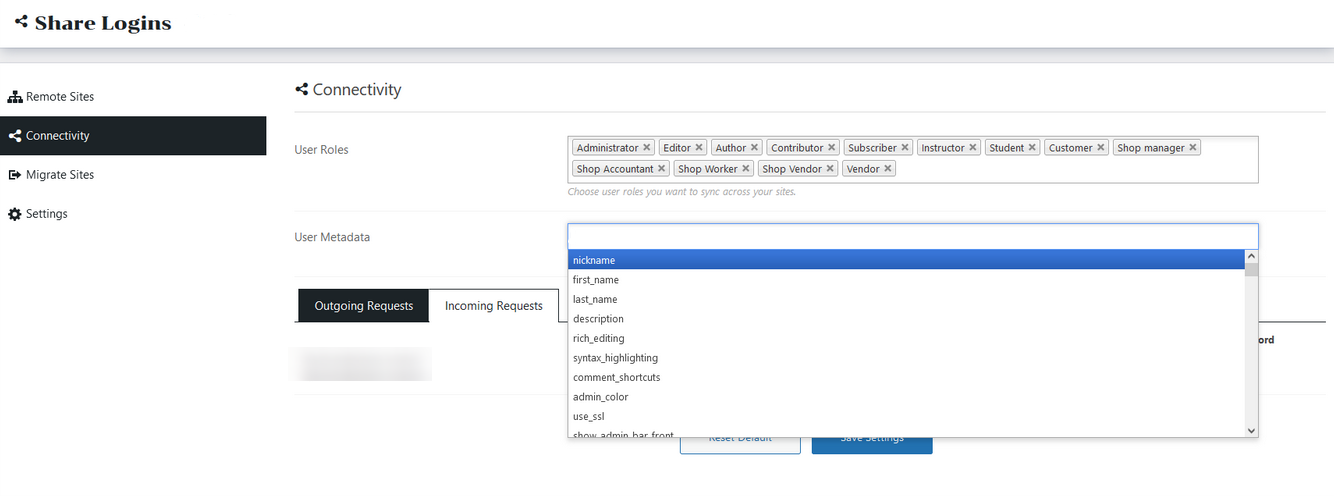The image size is (1334, 496).
Task: Remove the Administrator role tag
Action: pyautogui.click(x=647, y=148)
